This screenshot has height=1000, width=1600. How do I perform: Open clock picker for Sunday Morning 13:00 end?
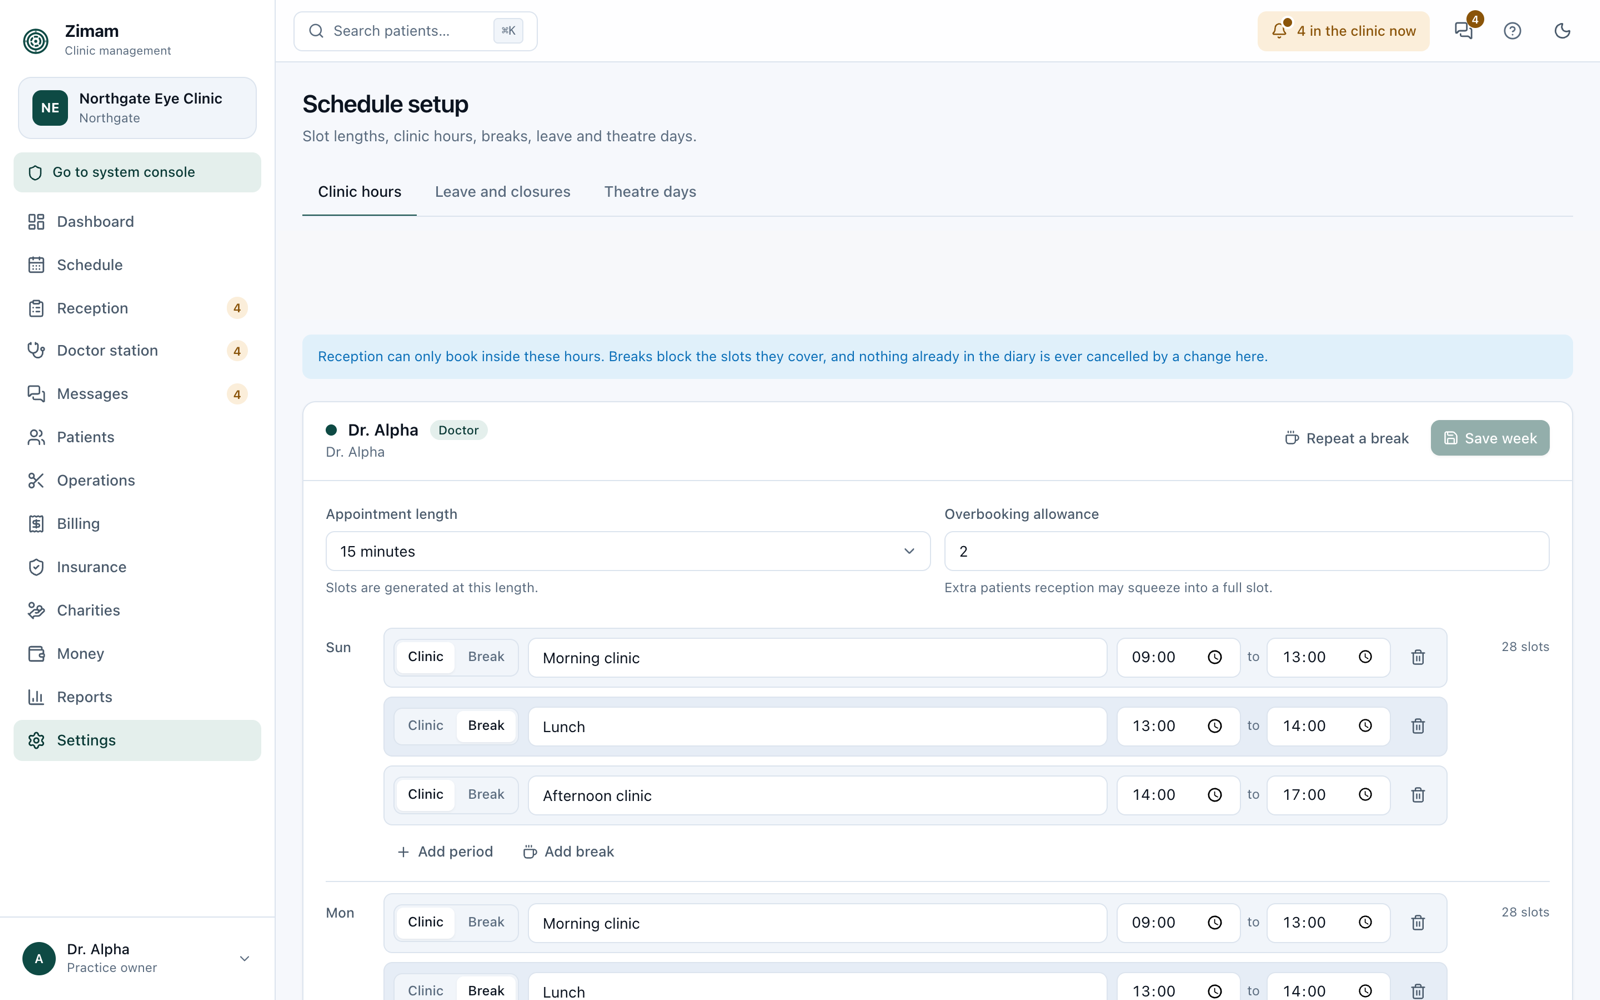1365,658
